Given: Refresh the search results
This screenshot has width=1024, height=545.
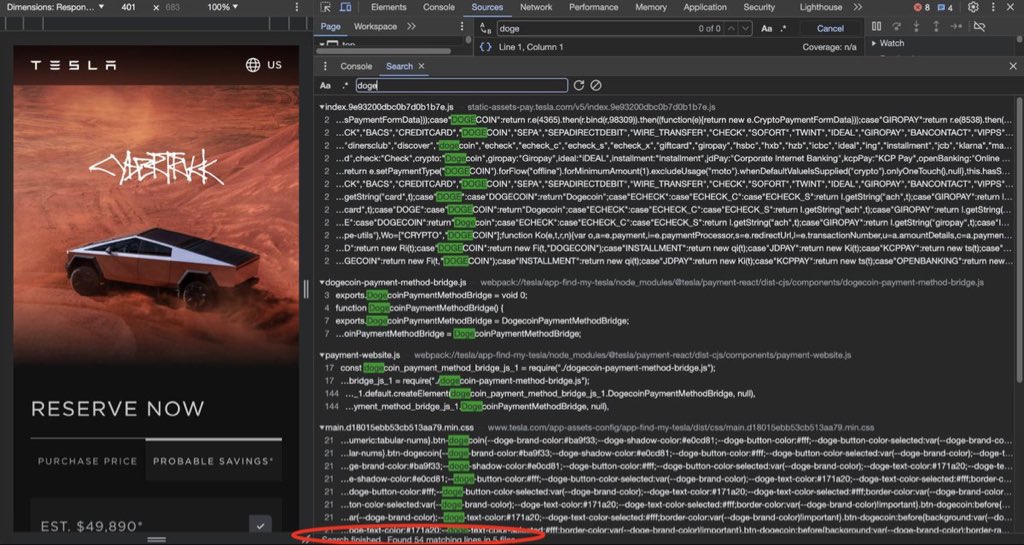Looking at the screenshot, I should 579,86.
